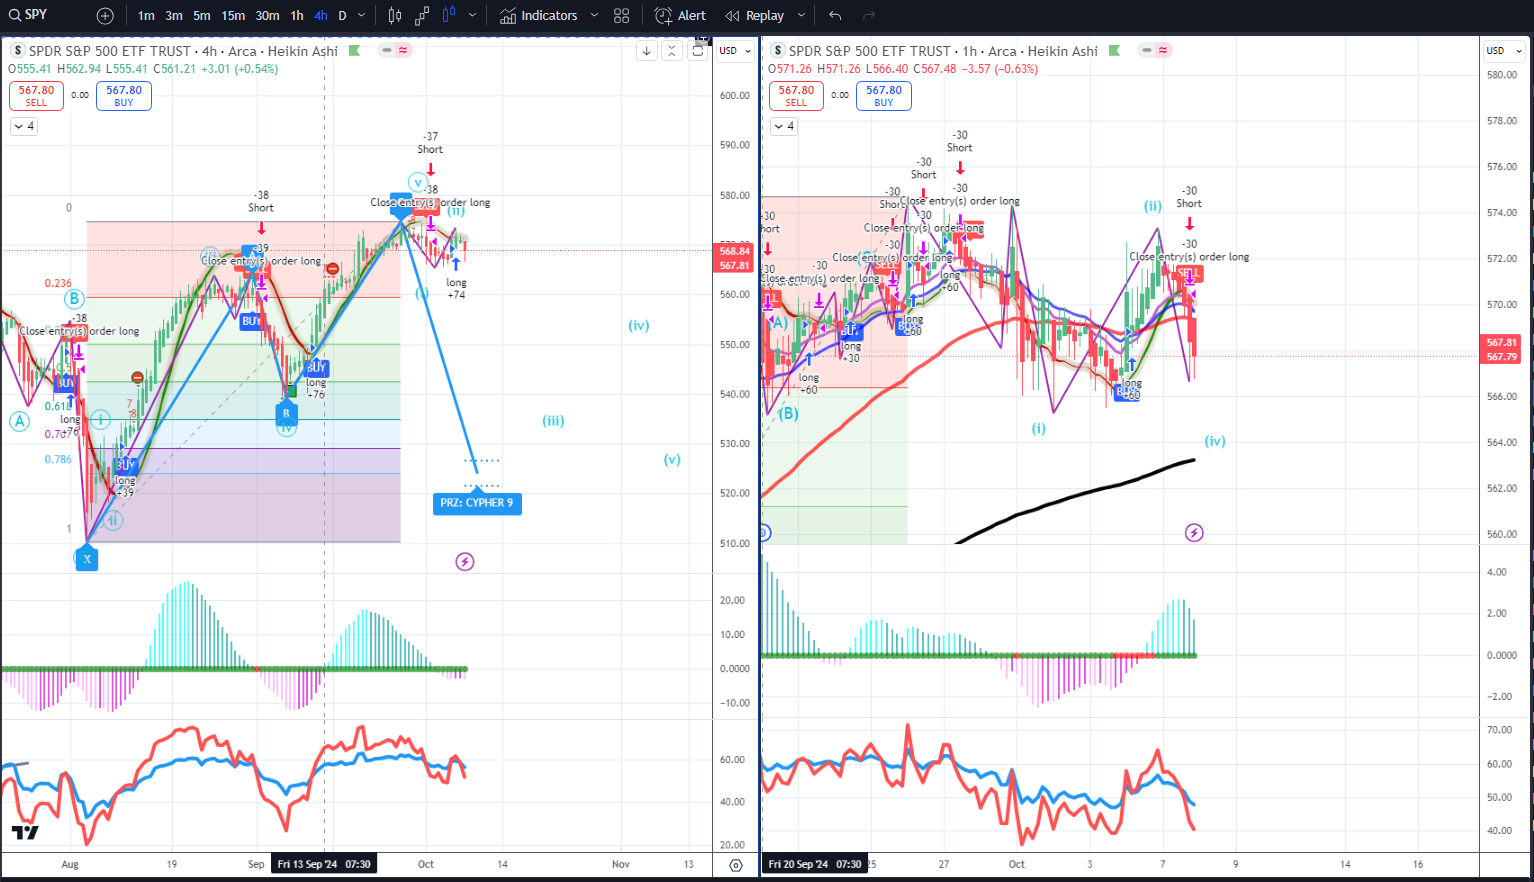1534x882 pixels.
Task: Open the Indicators dialog
Action: 538,15
